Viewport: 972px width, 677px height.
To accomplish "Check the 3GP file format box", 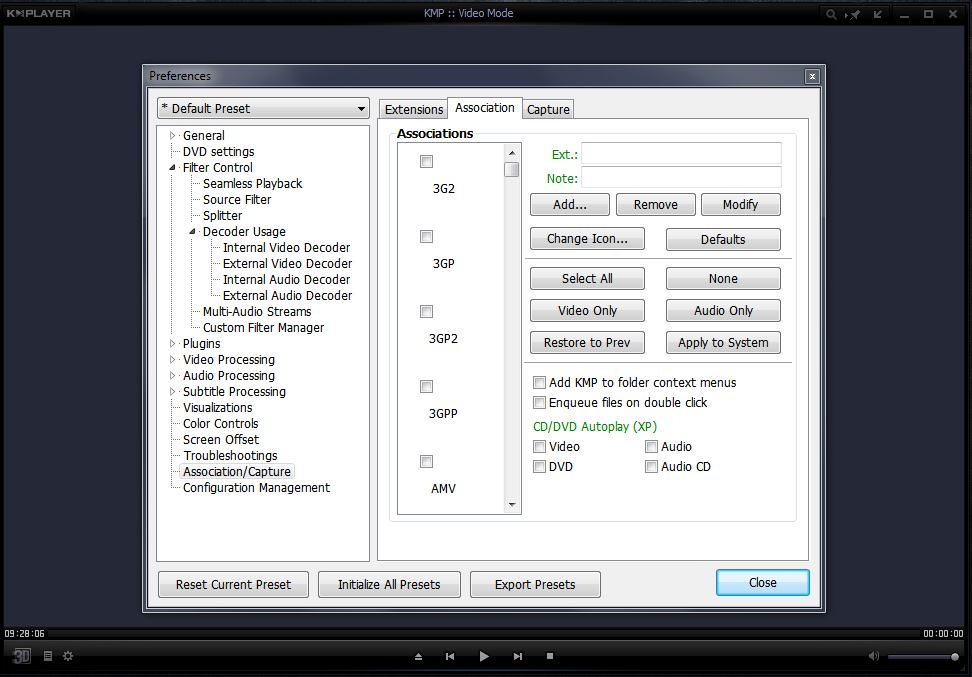I will (426, 236).
